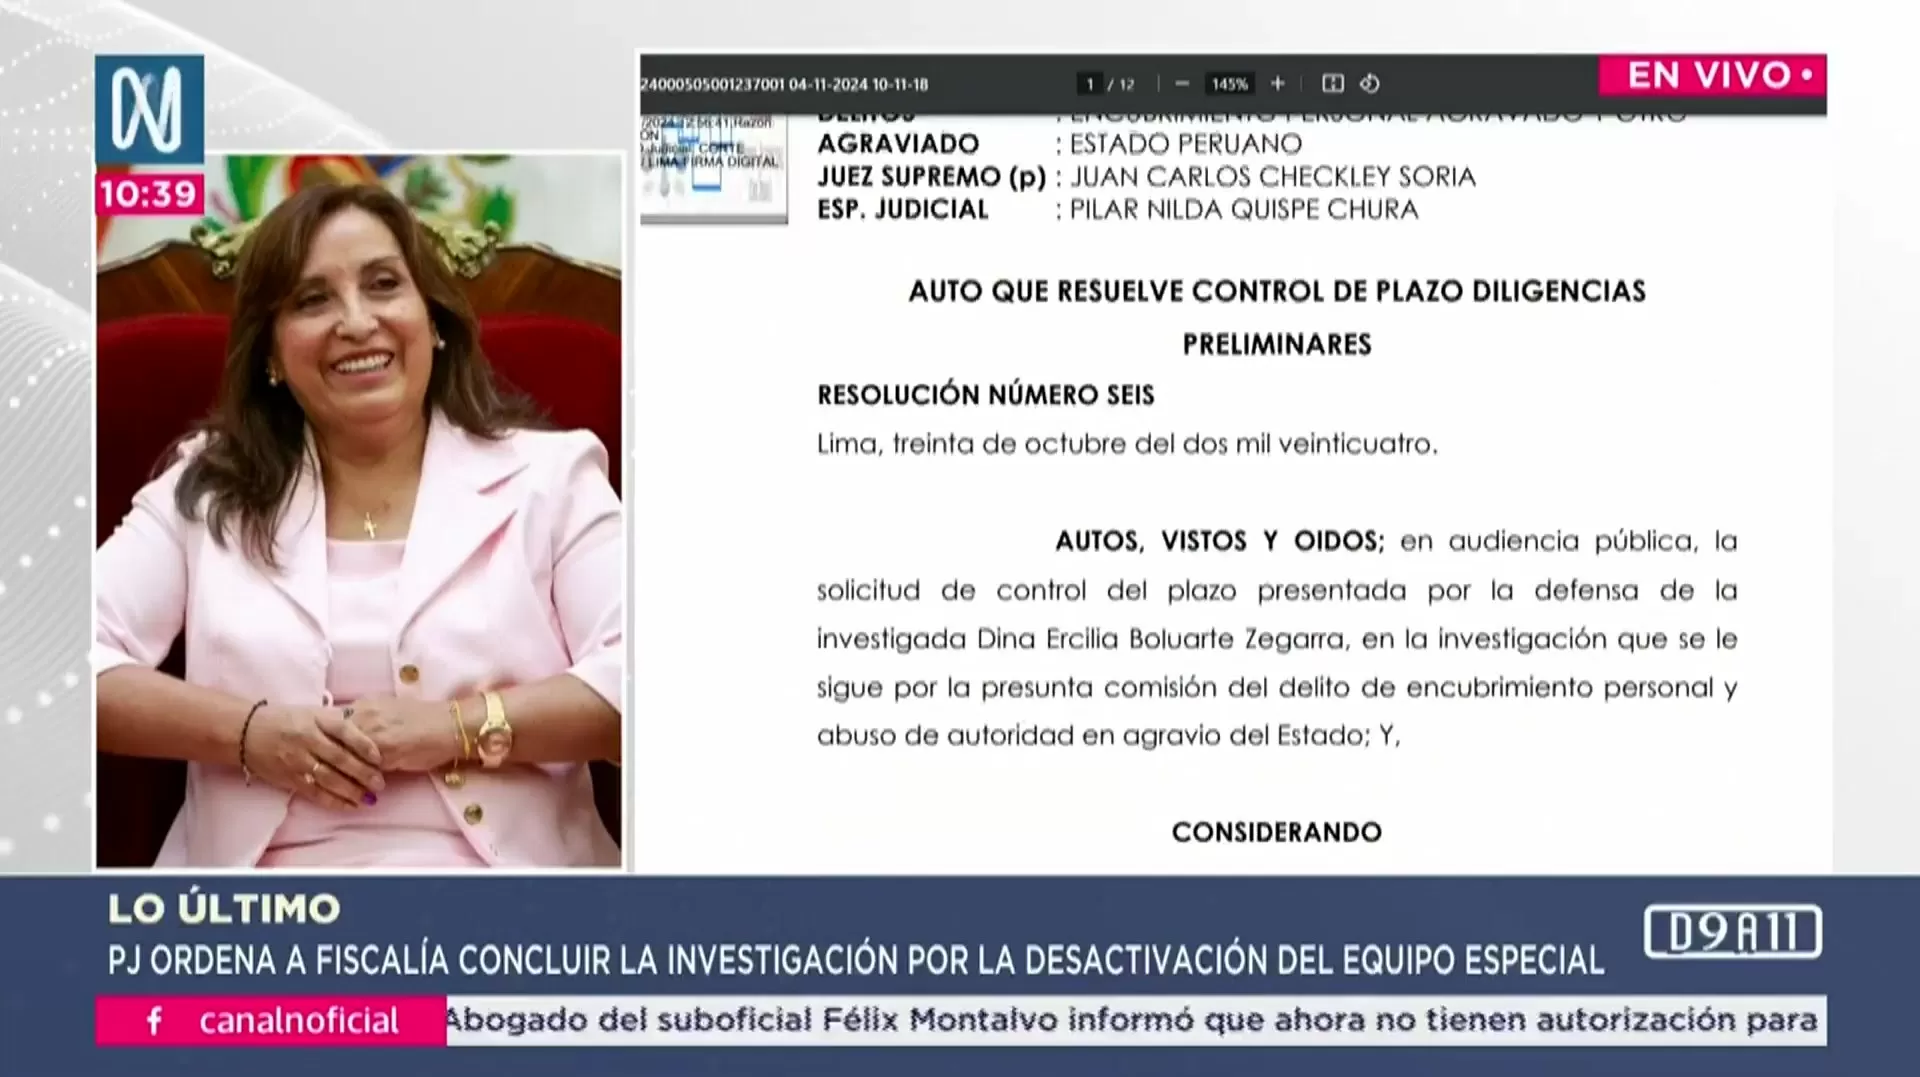Click the phrase 'encubrimiento personal y'
The image size is (1920, 1077).
coord(1571,688)
